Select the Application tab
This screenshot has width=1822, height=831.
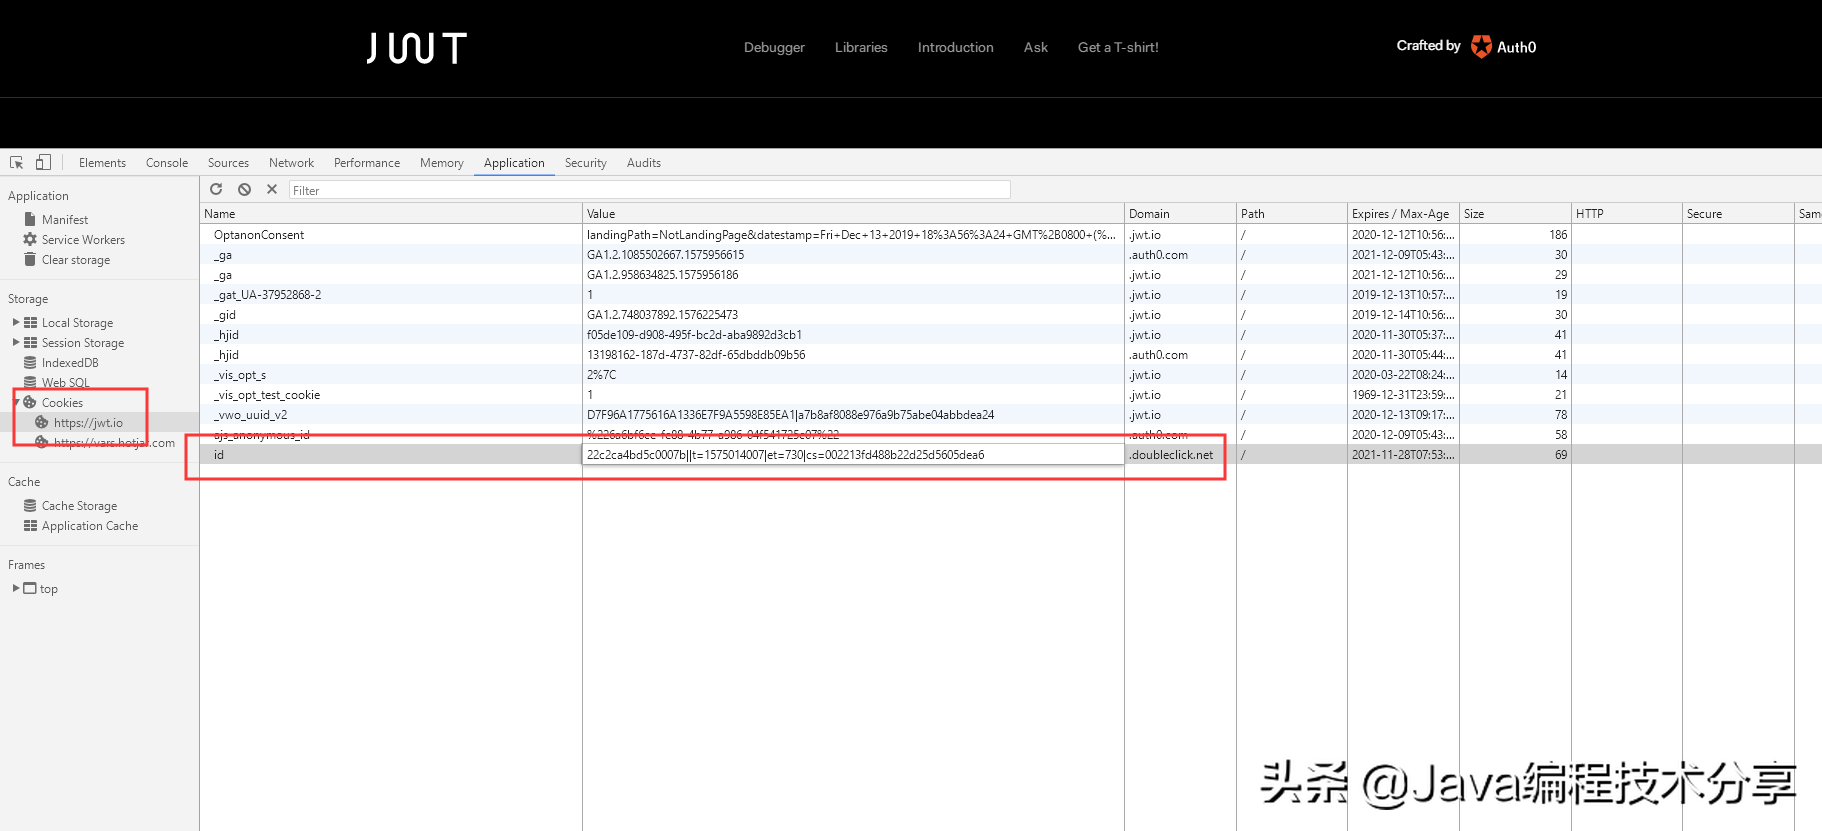(x=514, y=163)
